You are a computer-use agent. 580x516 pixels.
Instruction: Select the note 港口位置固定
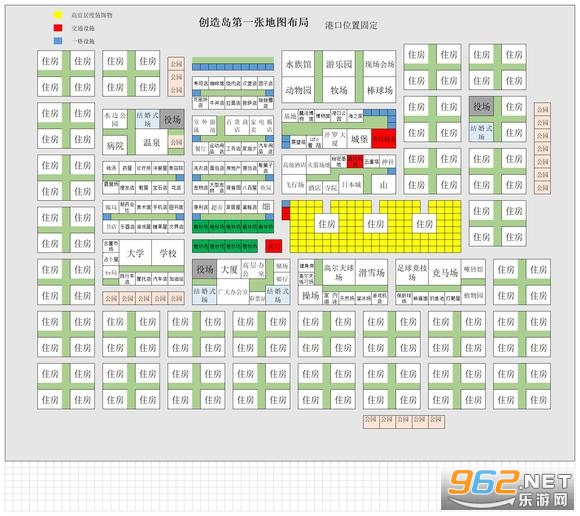coord(351,25)
